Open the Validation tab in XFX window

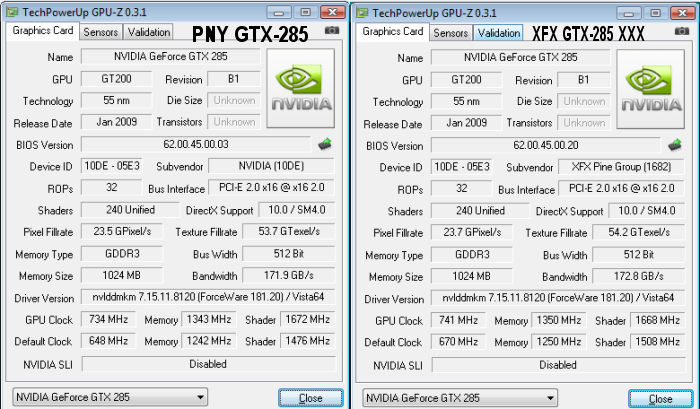[499, 33]
